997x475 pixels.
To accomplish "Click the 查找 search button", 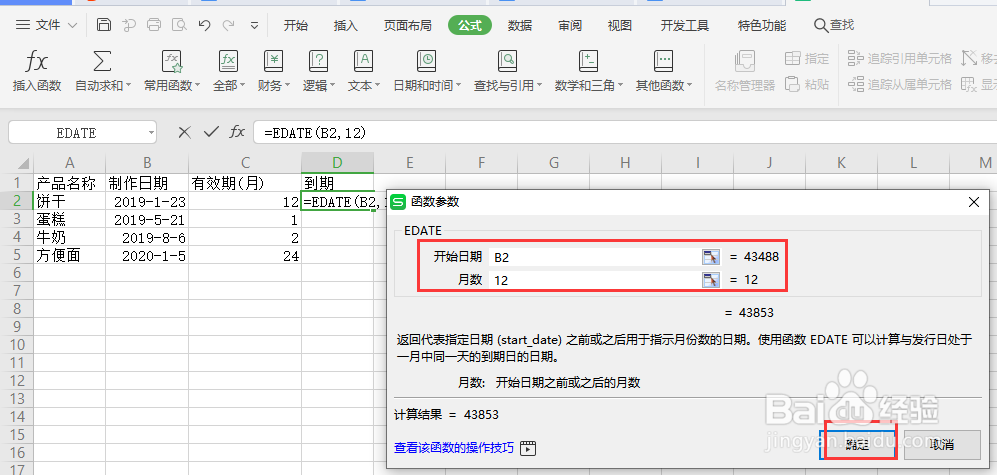I will (x=834, y=25).
